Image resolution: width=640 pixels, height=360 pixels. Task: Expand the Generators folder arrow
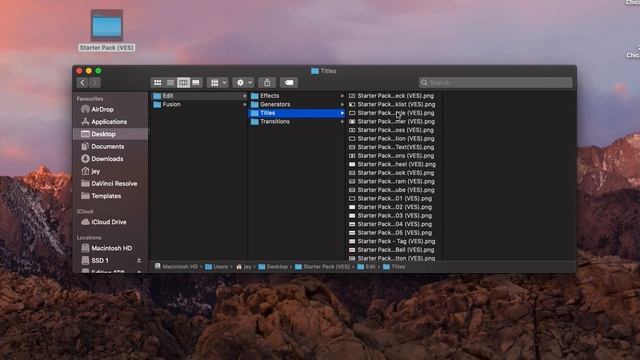click(x=342, y=104)
